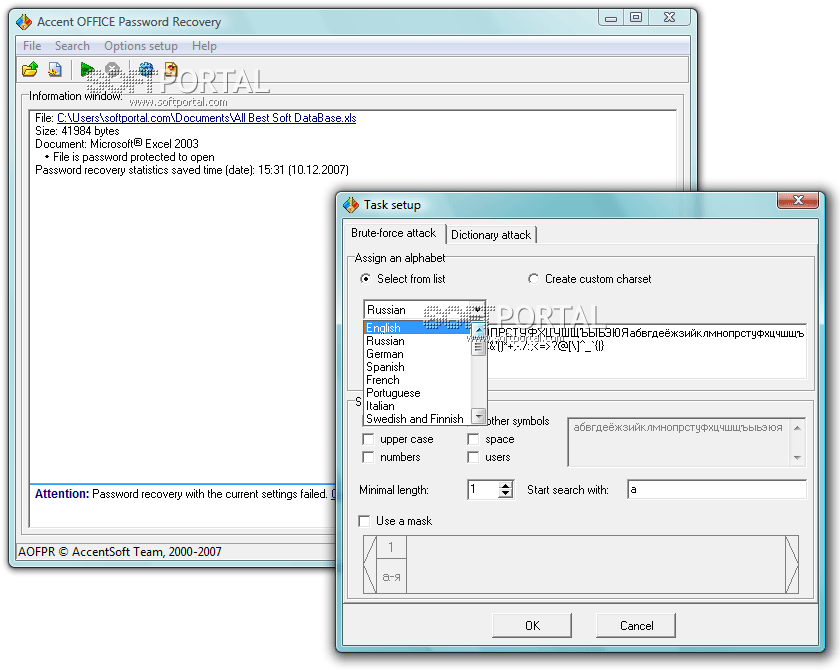Viewport: 840px width, 670px height.
Task: Select Italian in the alphabet list
Action: click(418, 405)
